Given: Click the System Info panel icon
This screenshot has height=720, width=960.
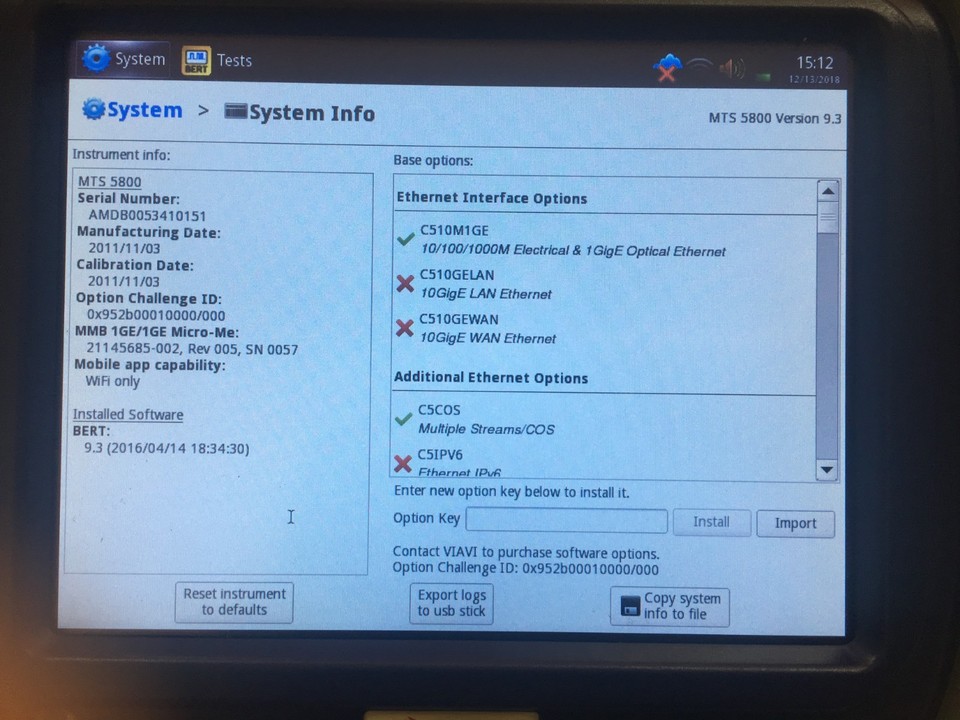Looking at the screenshot, I should (236, 113).
